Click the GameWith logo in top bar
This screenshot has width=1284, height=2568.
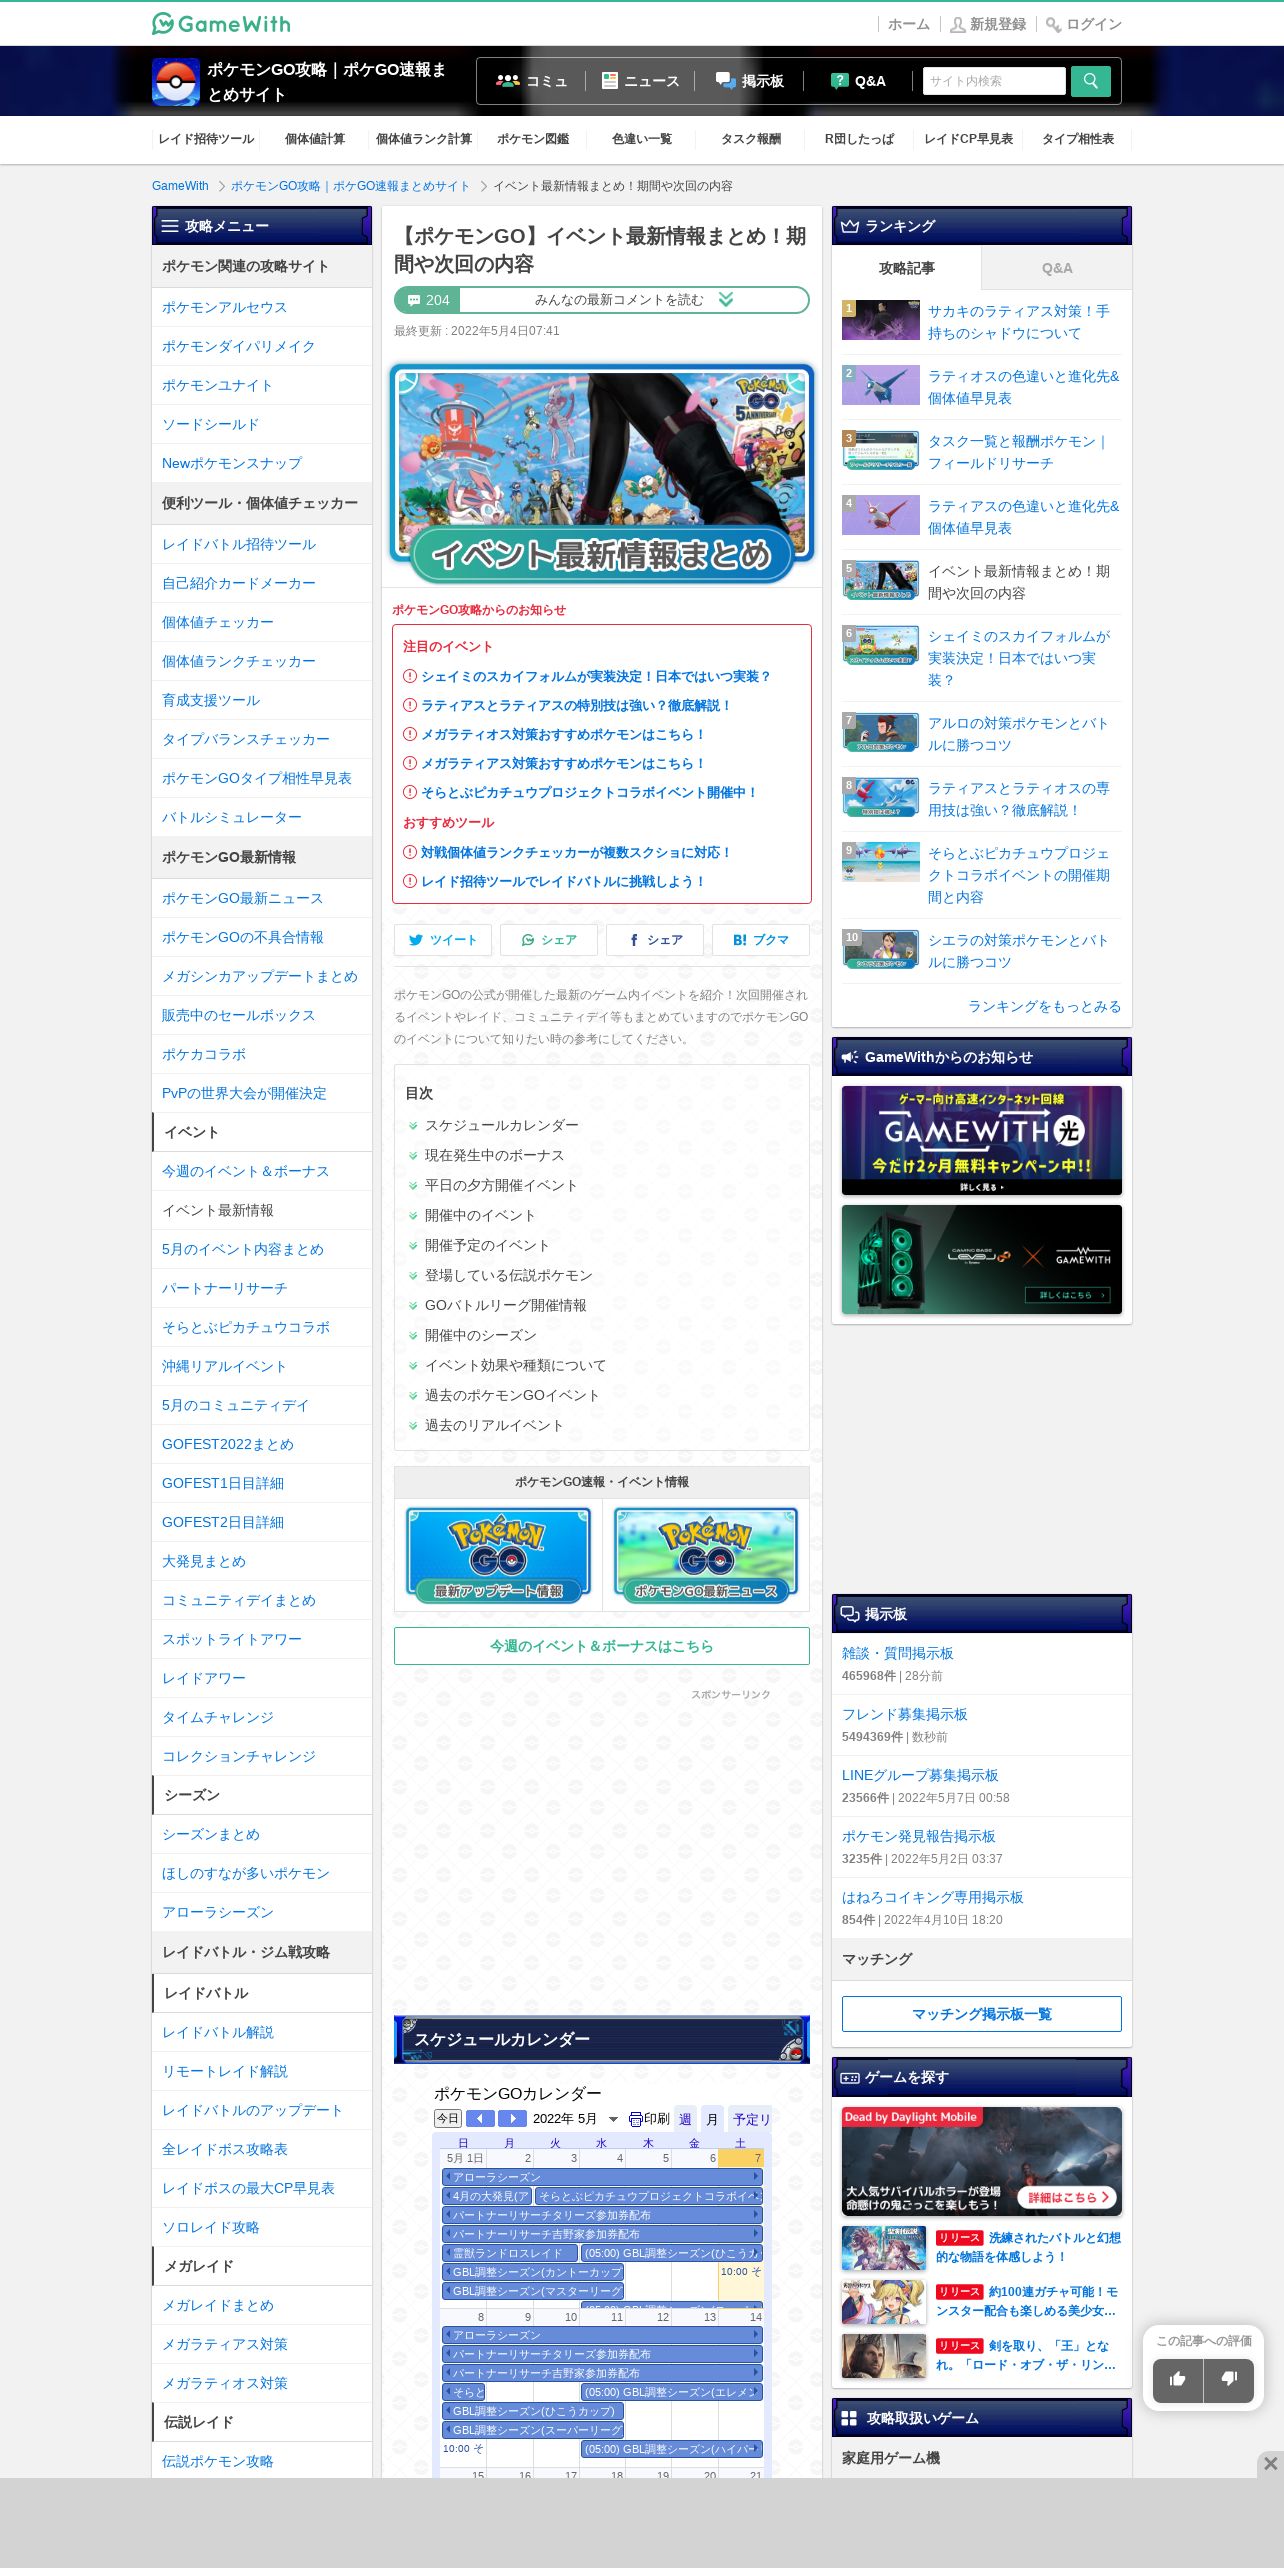pos(221,23)
